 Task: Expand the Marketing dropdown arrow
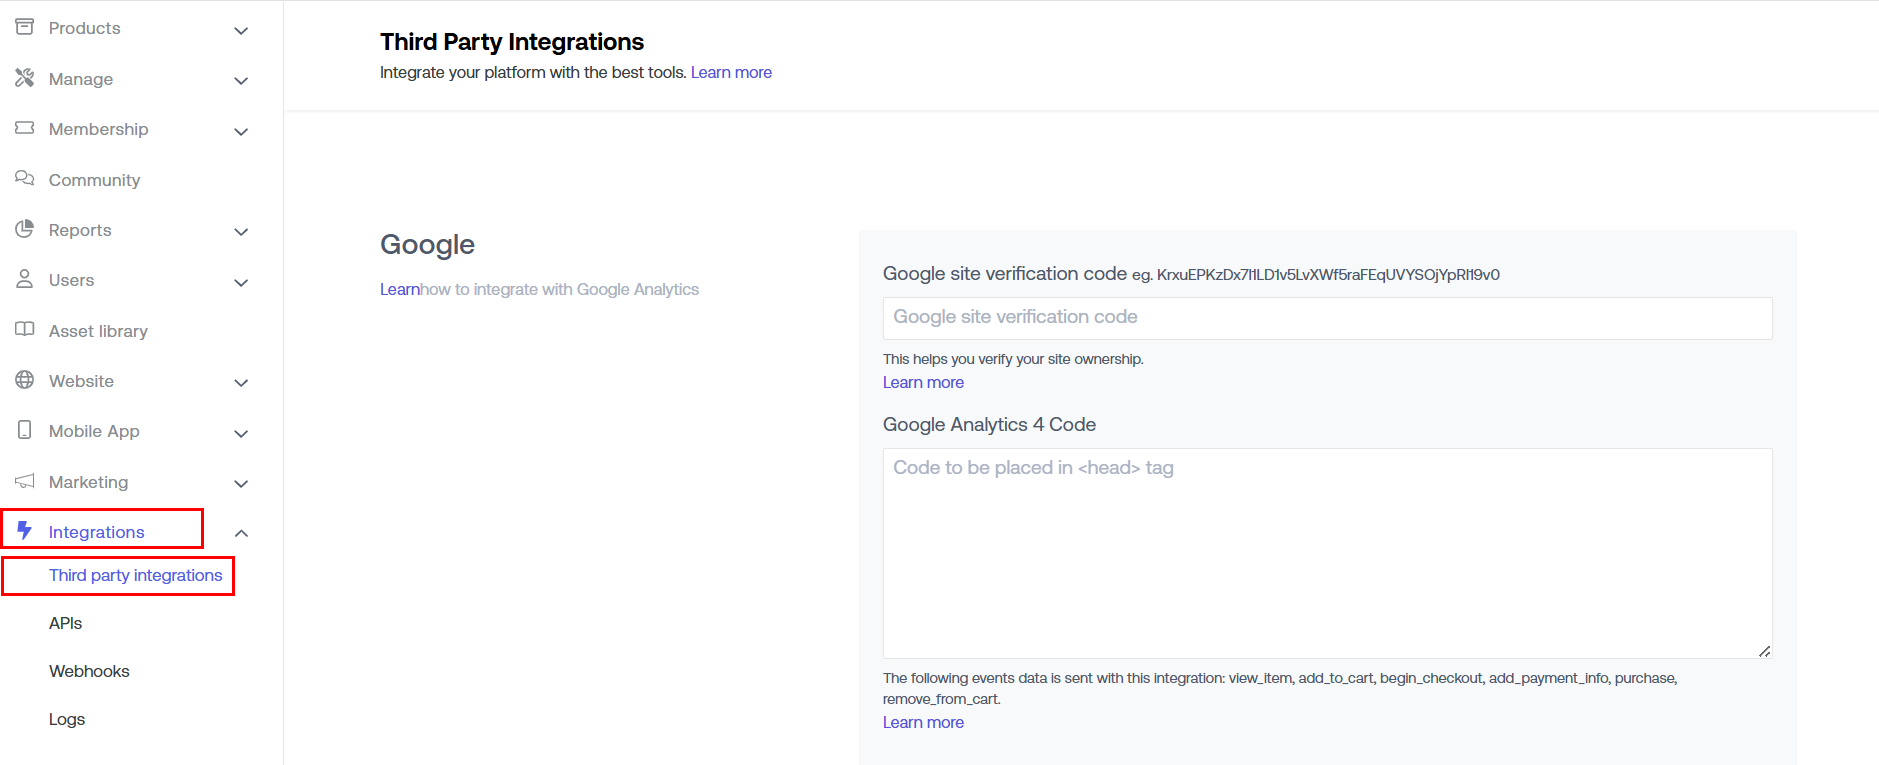pyautogui.click(x=241, y=483)
